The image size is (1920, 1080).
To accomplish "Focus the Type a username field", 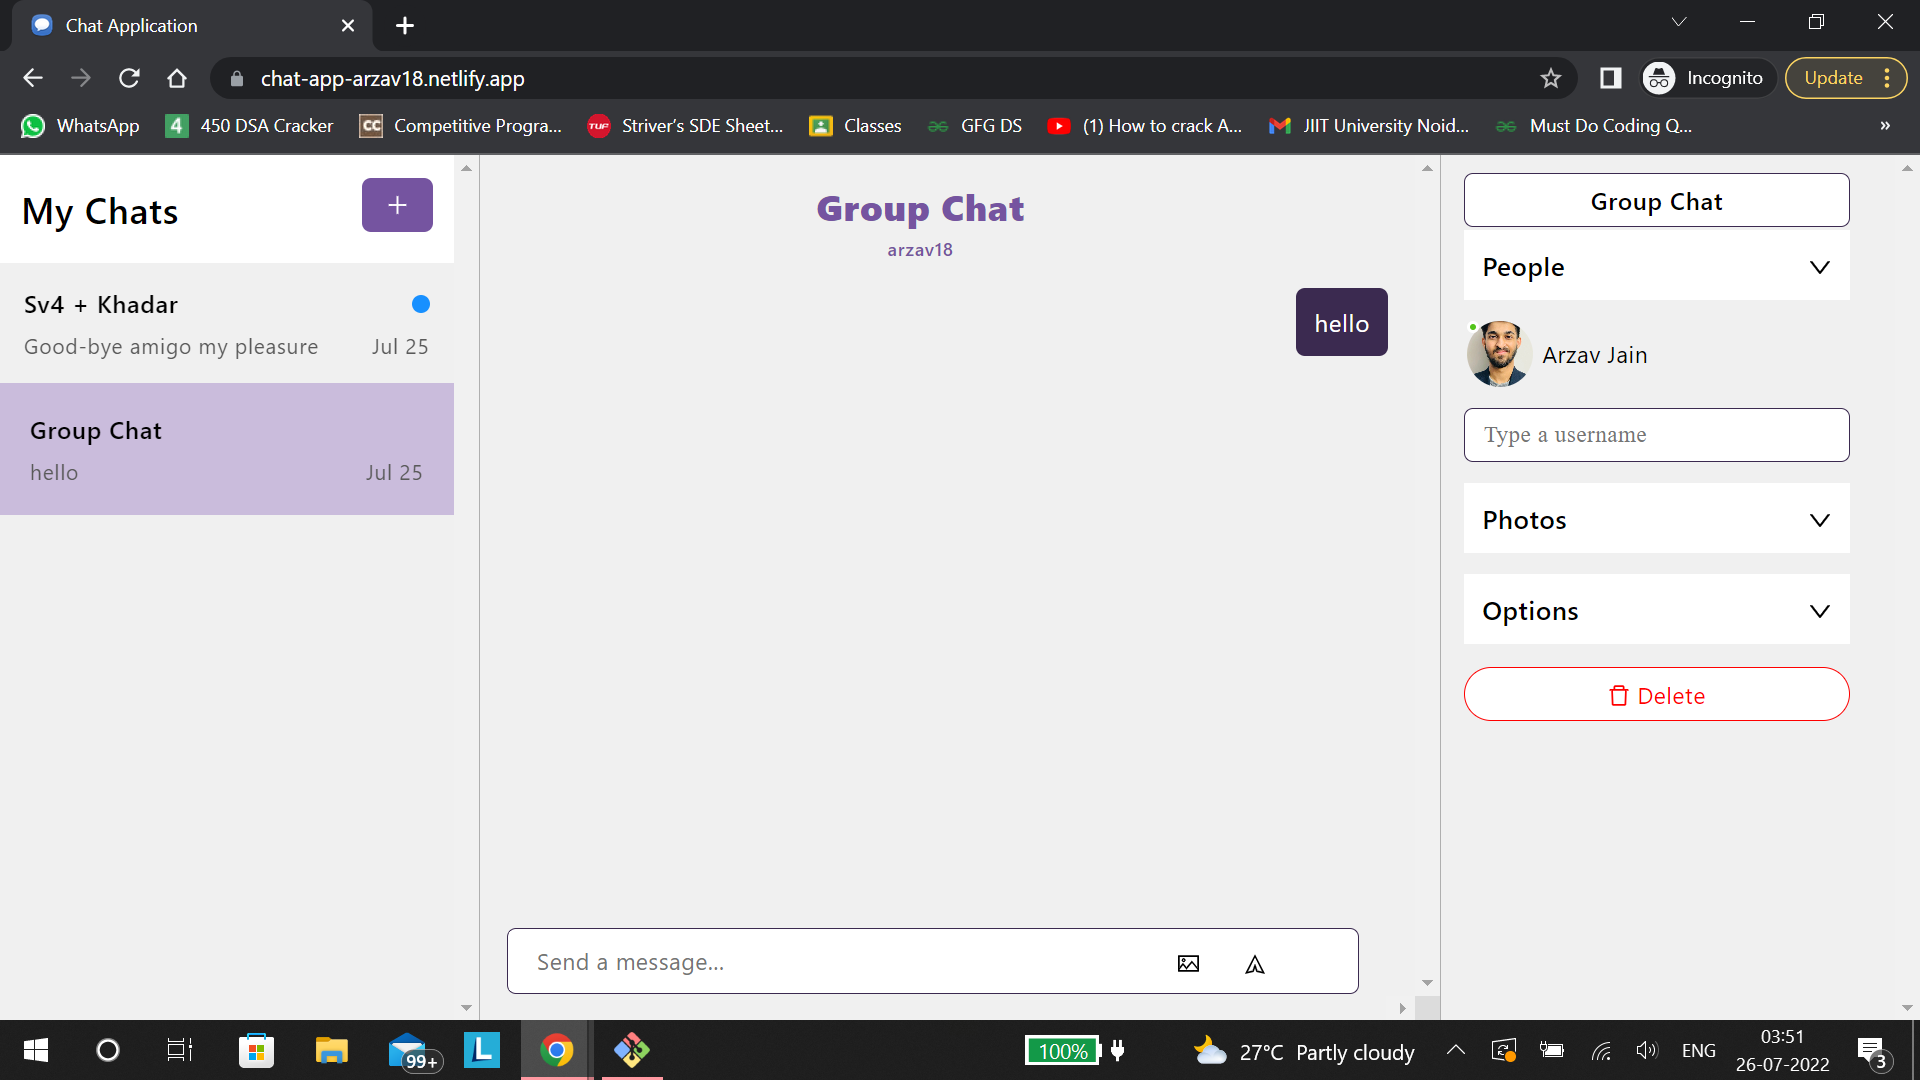I will [1655, 435].
